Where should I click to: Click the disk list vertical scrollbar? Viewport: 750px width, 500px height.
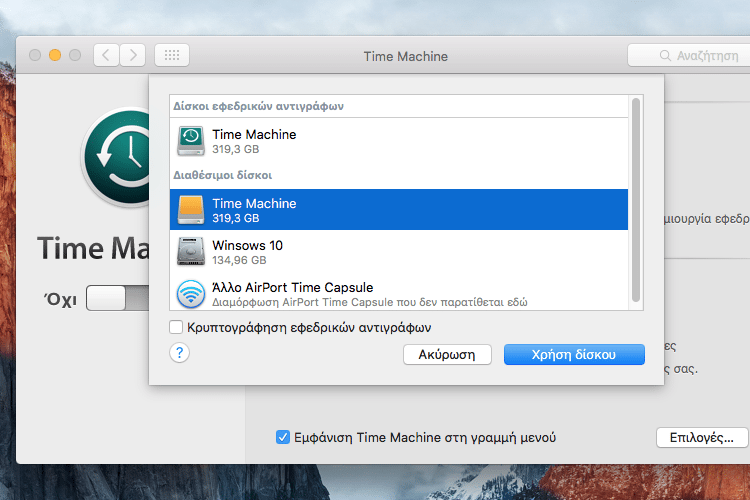[x=636, y=200]
